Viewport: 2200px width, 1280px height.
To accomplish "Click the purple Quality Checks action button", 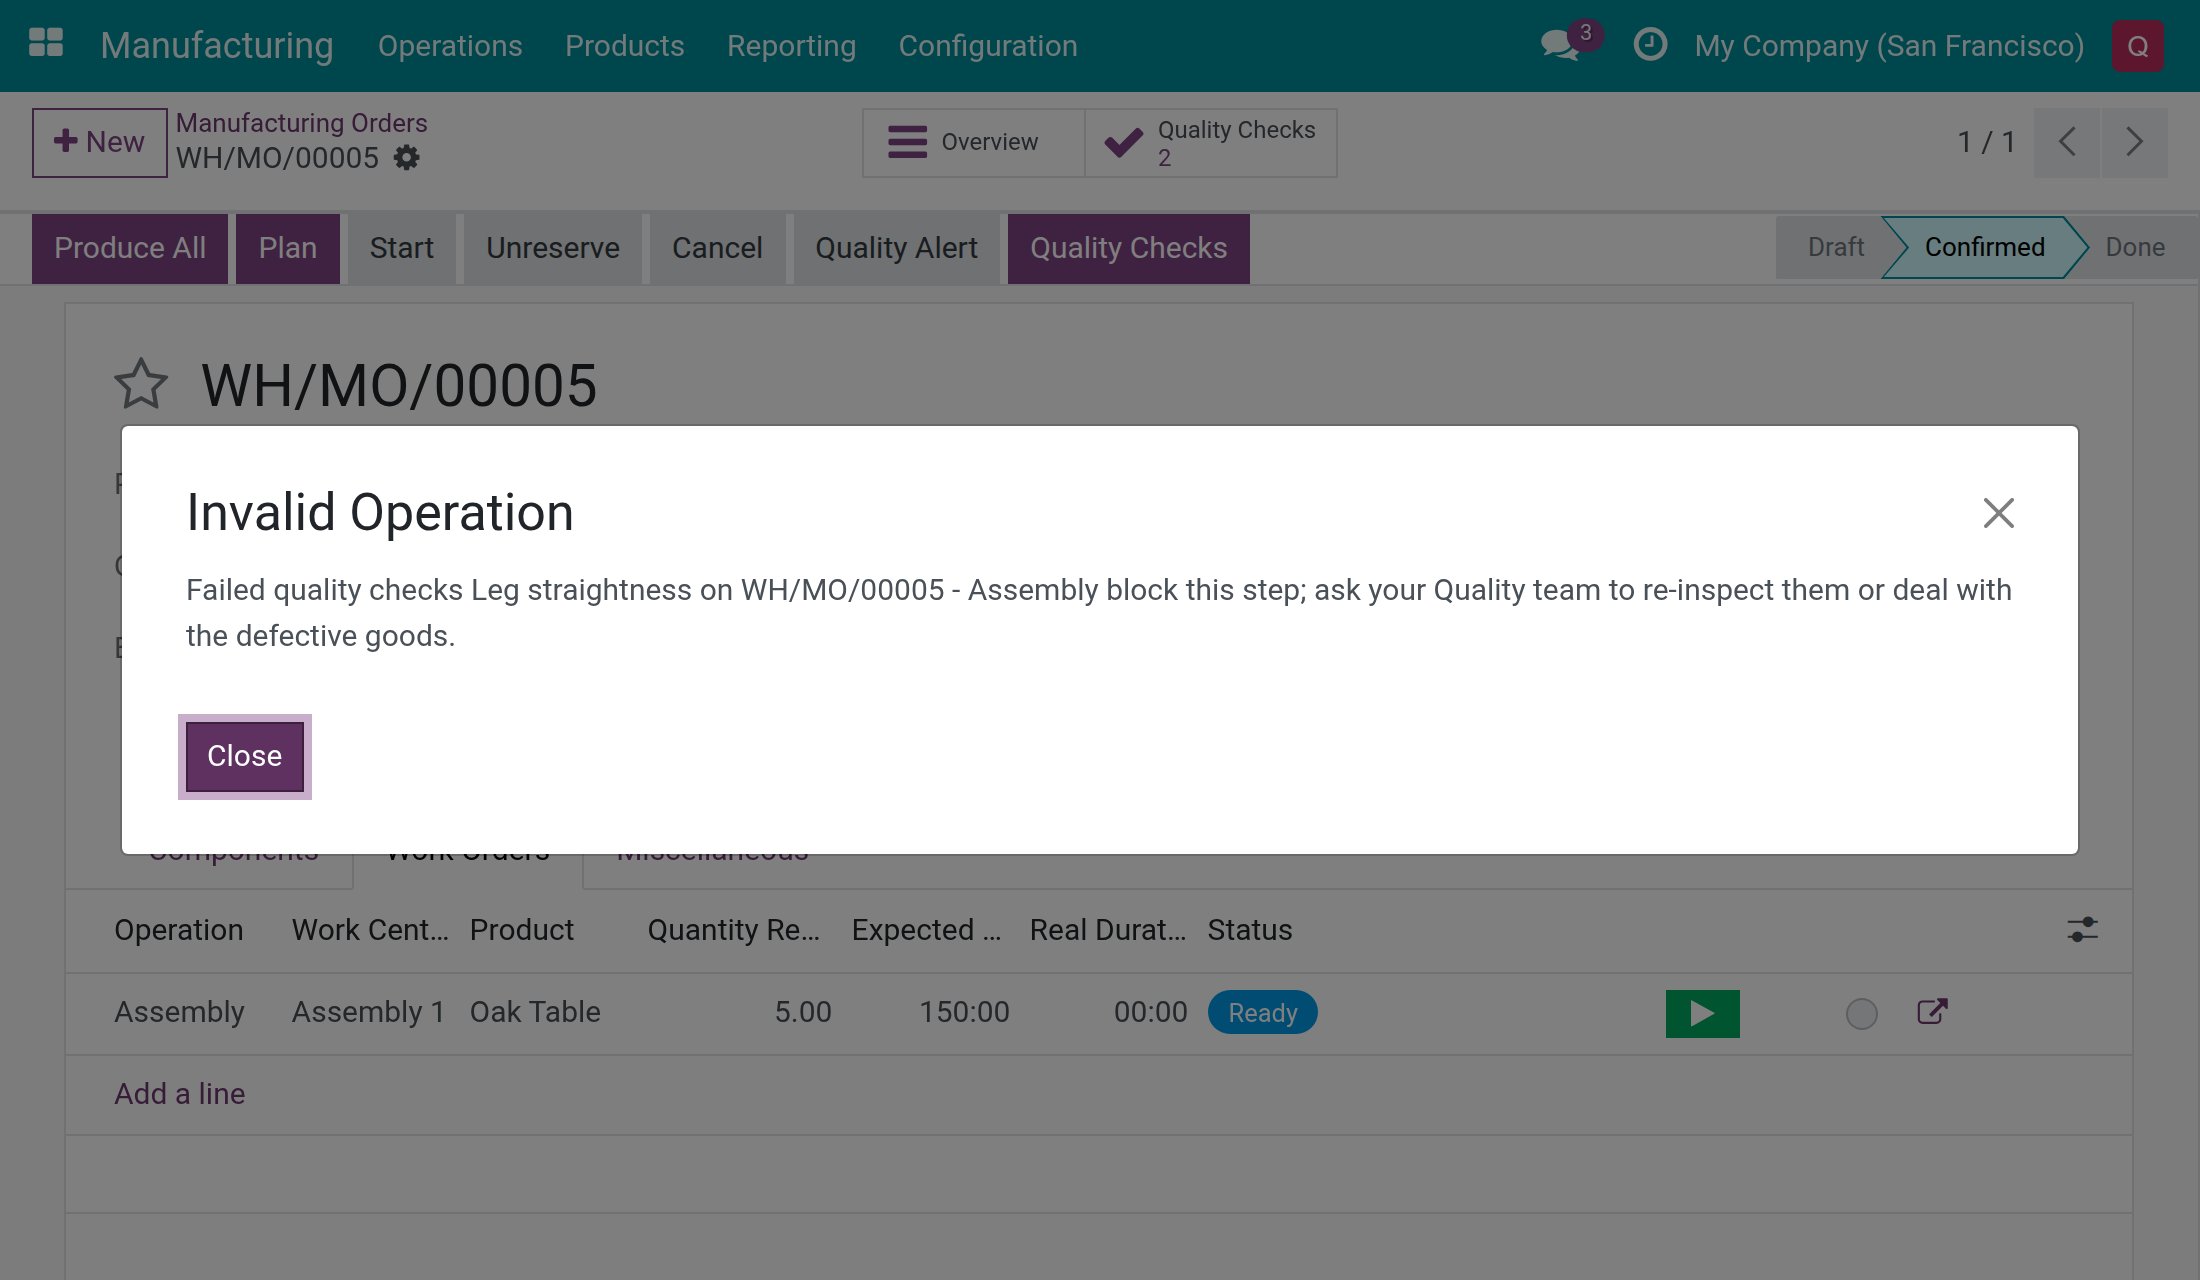I will pyautogui.click(x=1129, y=248).
